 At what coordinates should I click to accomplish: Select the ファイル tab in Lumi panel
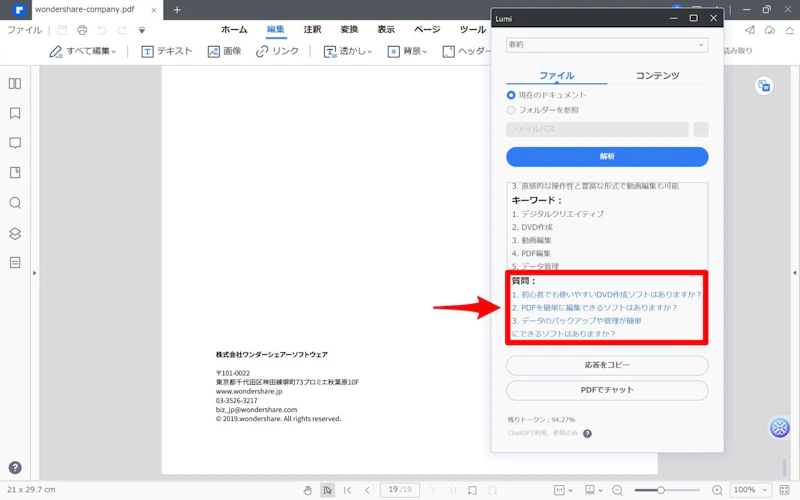[x=557, y=76]
